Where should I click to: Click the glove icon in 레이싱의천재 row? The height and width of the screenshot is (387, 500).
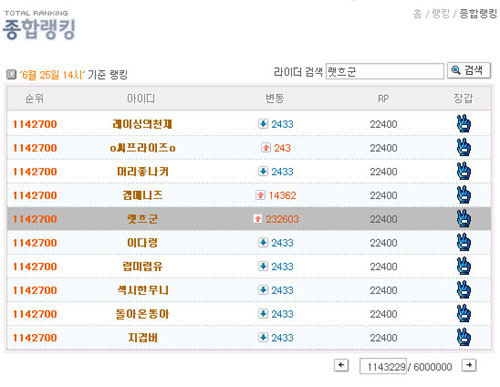(463, 124)
